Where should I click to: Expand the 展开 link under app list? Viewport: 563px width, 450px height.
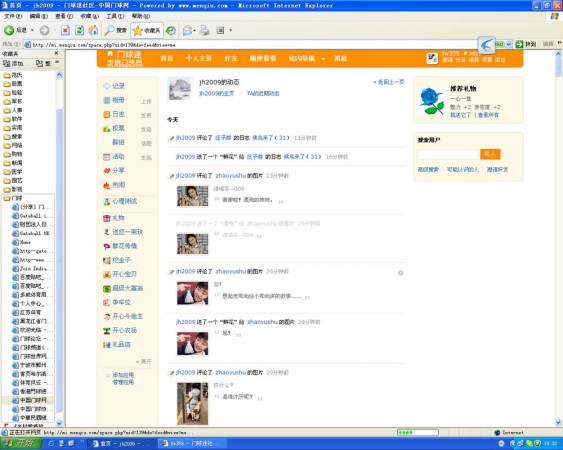click(144, 361)
